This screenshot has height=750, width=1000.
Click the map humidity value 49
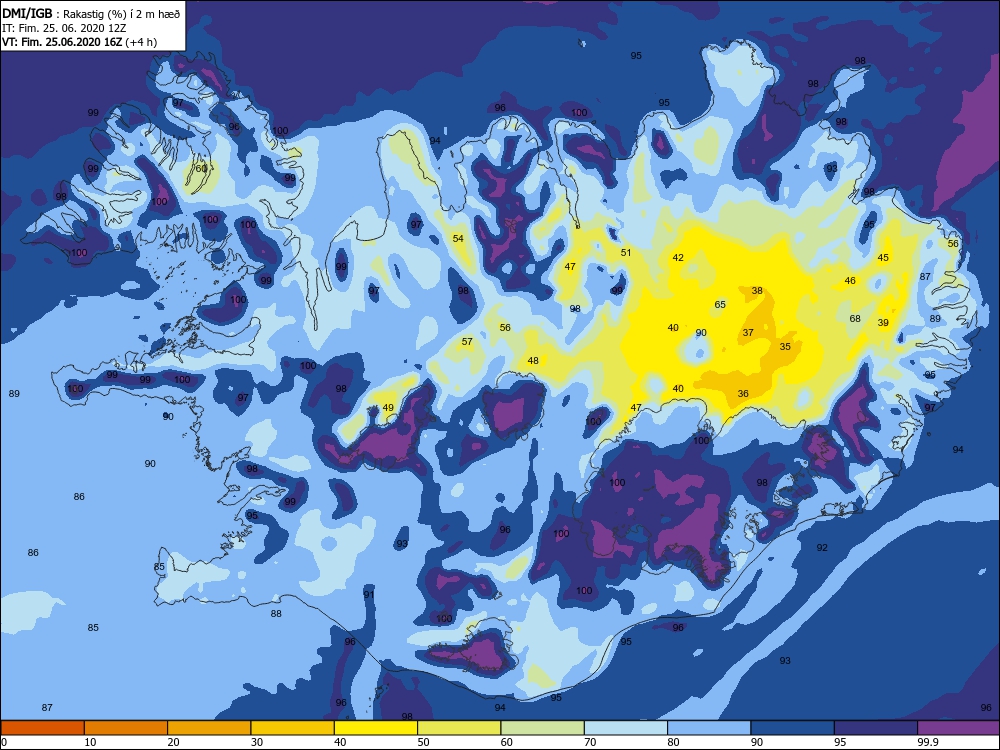pyautogui.click(x=388, y=408)
